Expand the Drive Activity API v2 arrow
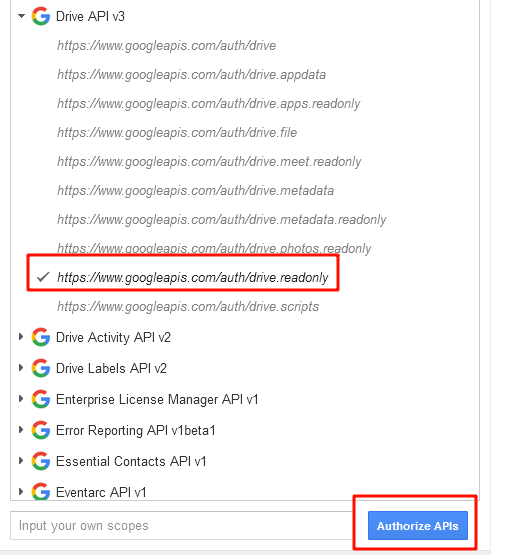This screenshot has width=510, height=555. [x=21, y=337]
